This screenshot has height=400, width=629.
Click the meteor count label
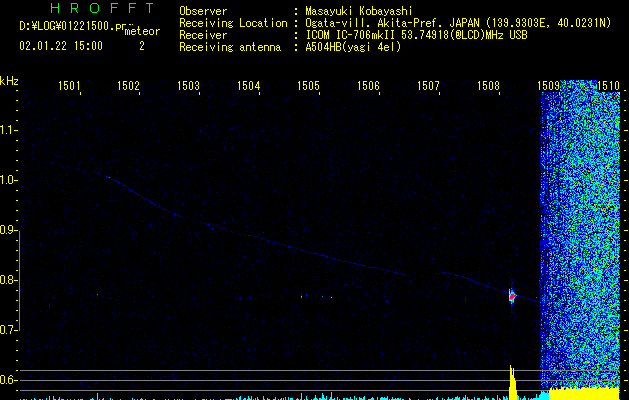[x=142, y=31]
